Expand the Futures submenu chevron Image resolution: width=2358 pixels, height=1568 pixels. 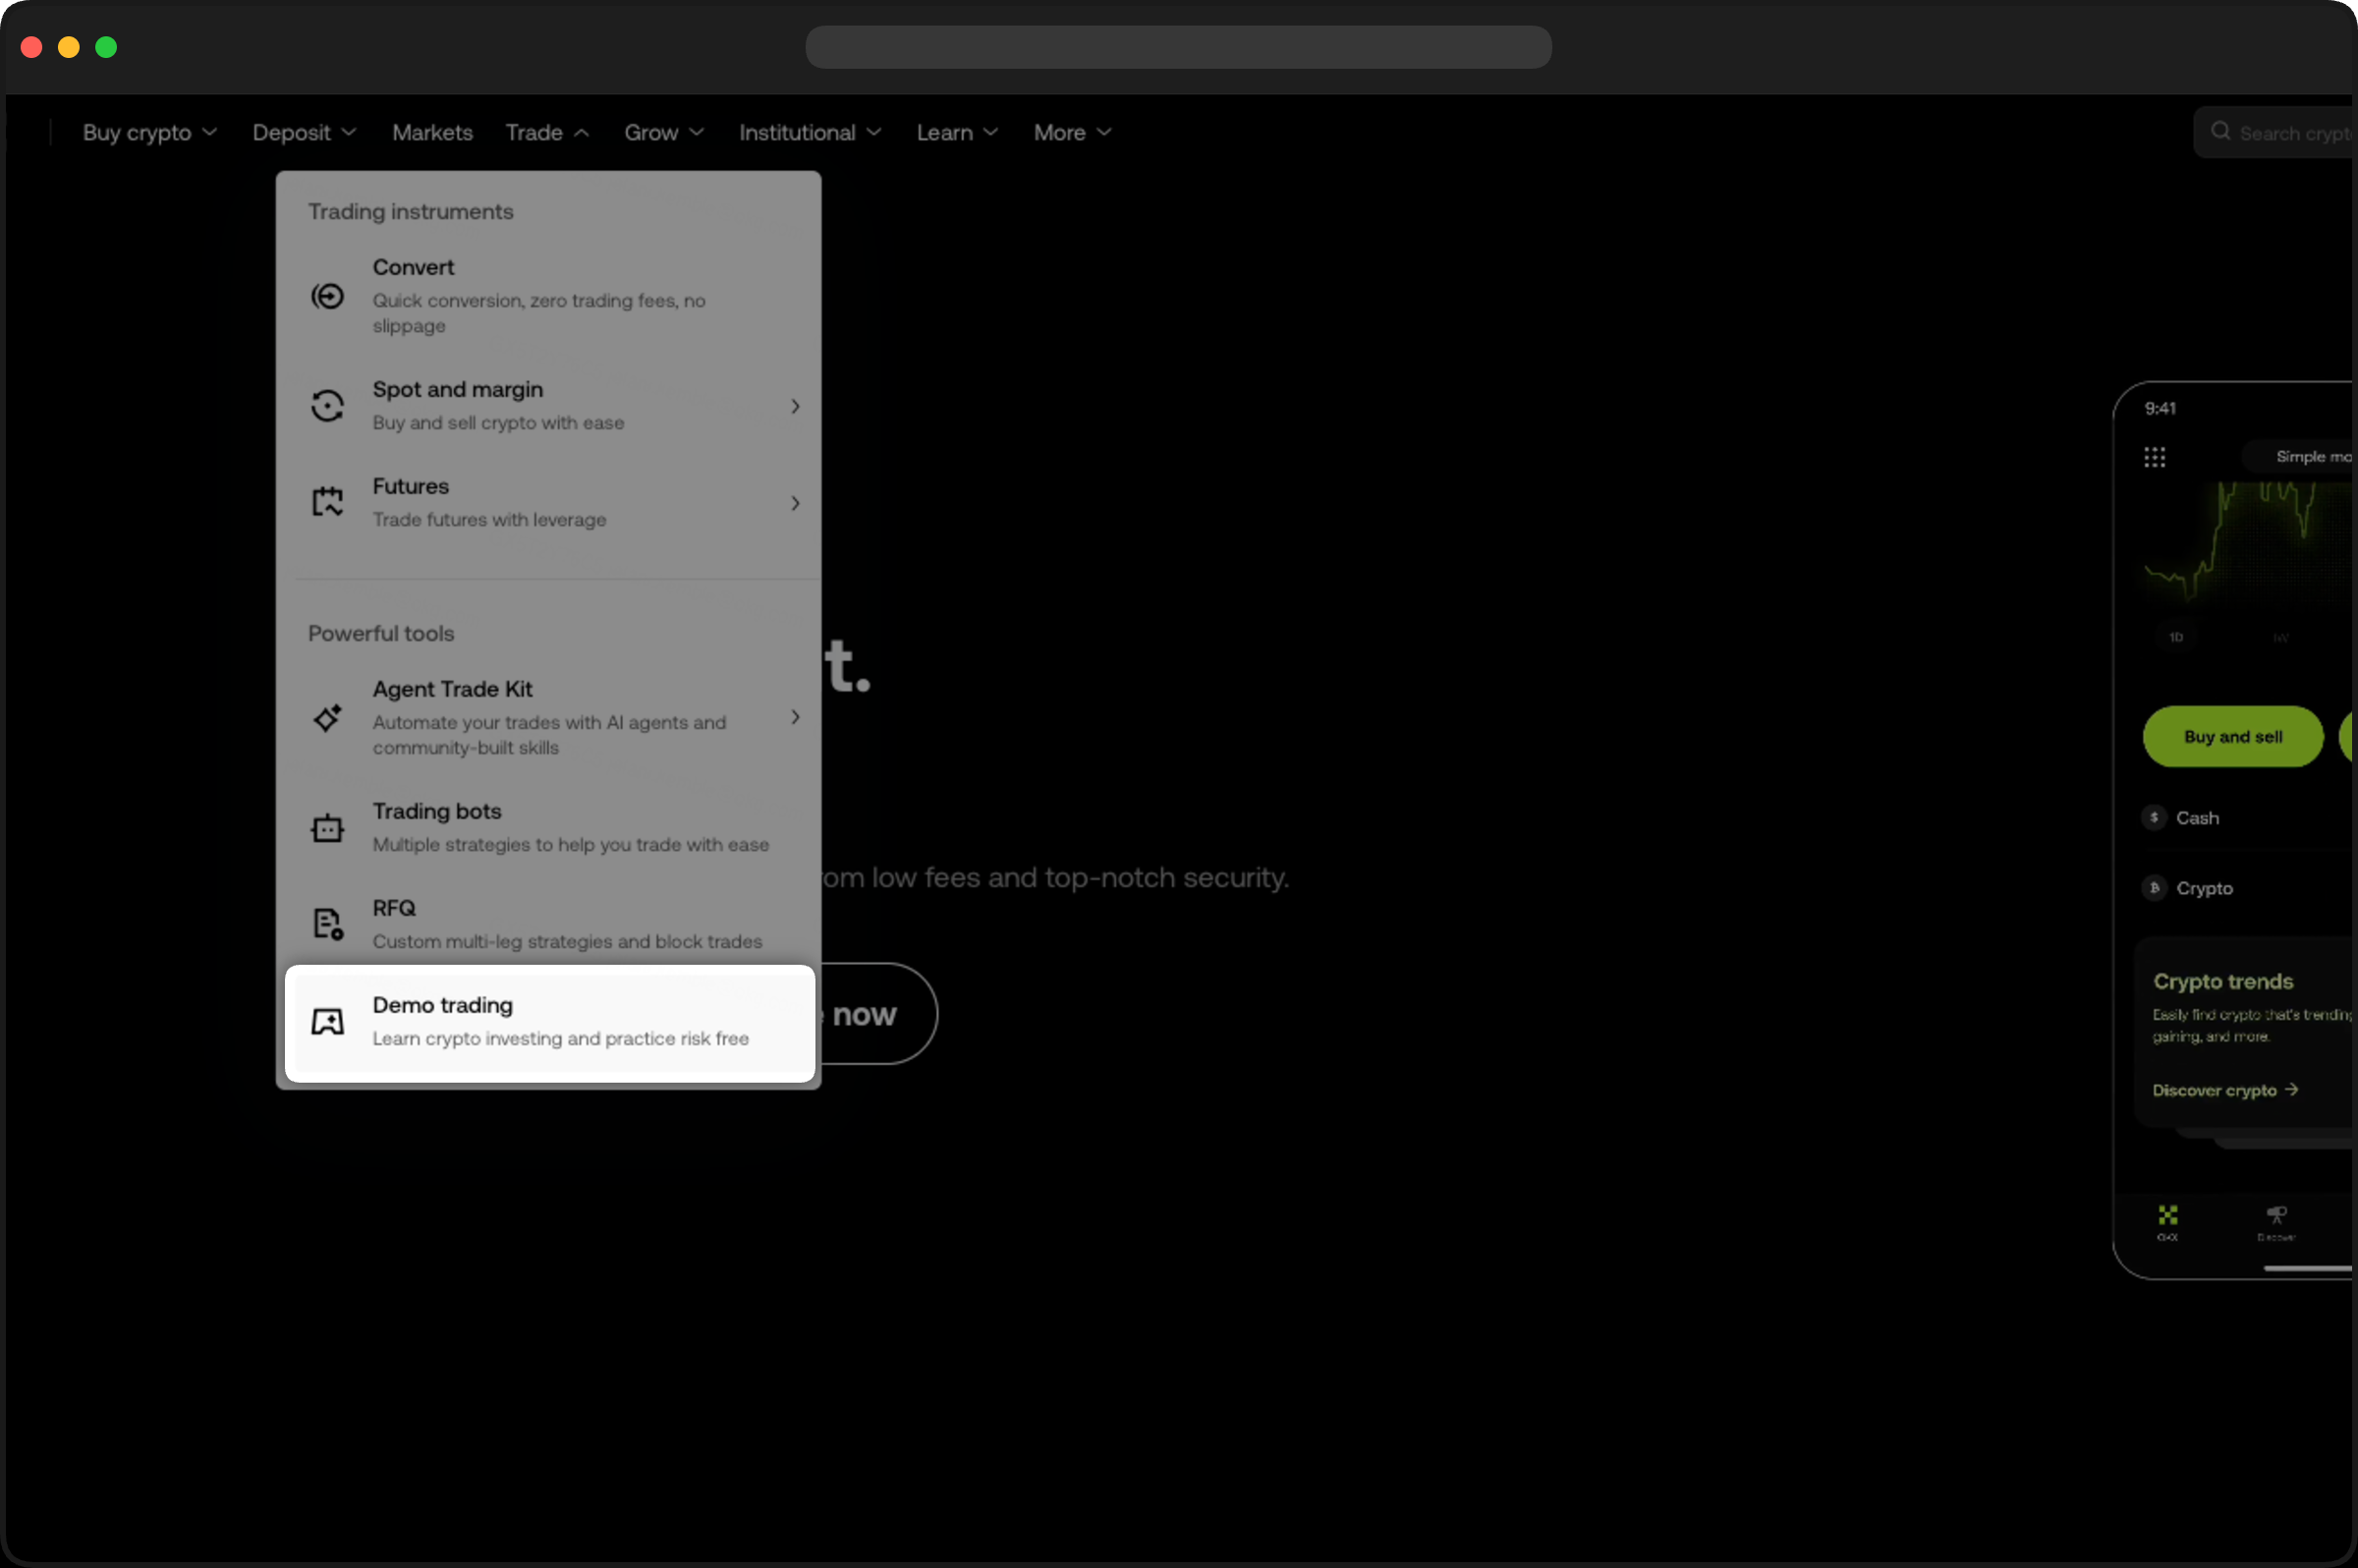pos(793,503)
